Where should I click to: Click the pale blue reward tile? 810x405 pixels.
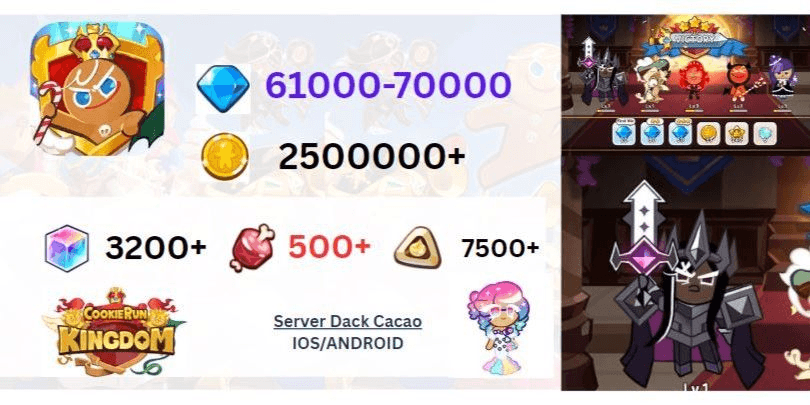765,133
